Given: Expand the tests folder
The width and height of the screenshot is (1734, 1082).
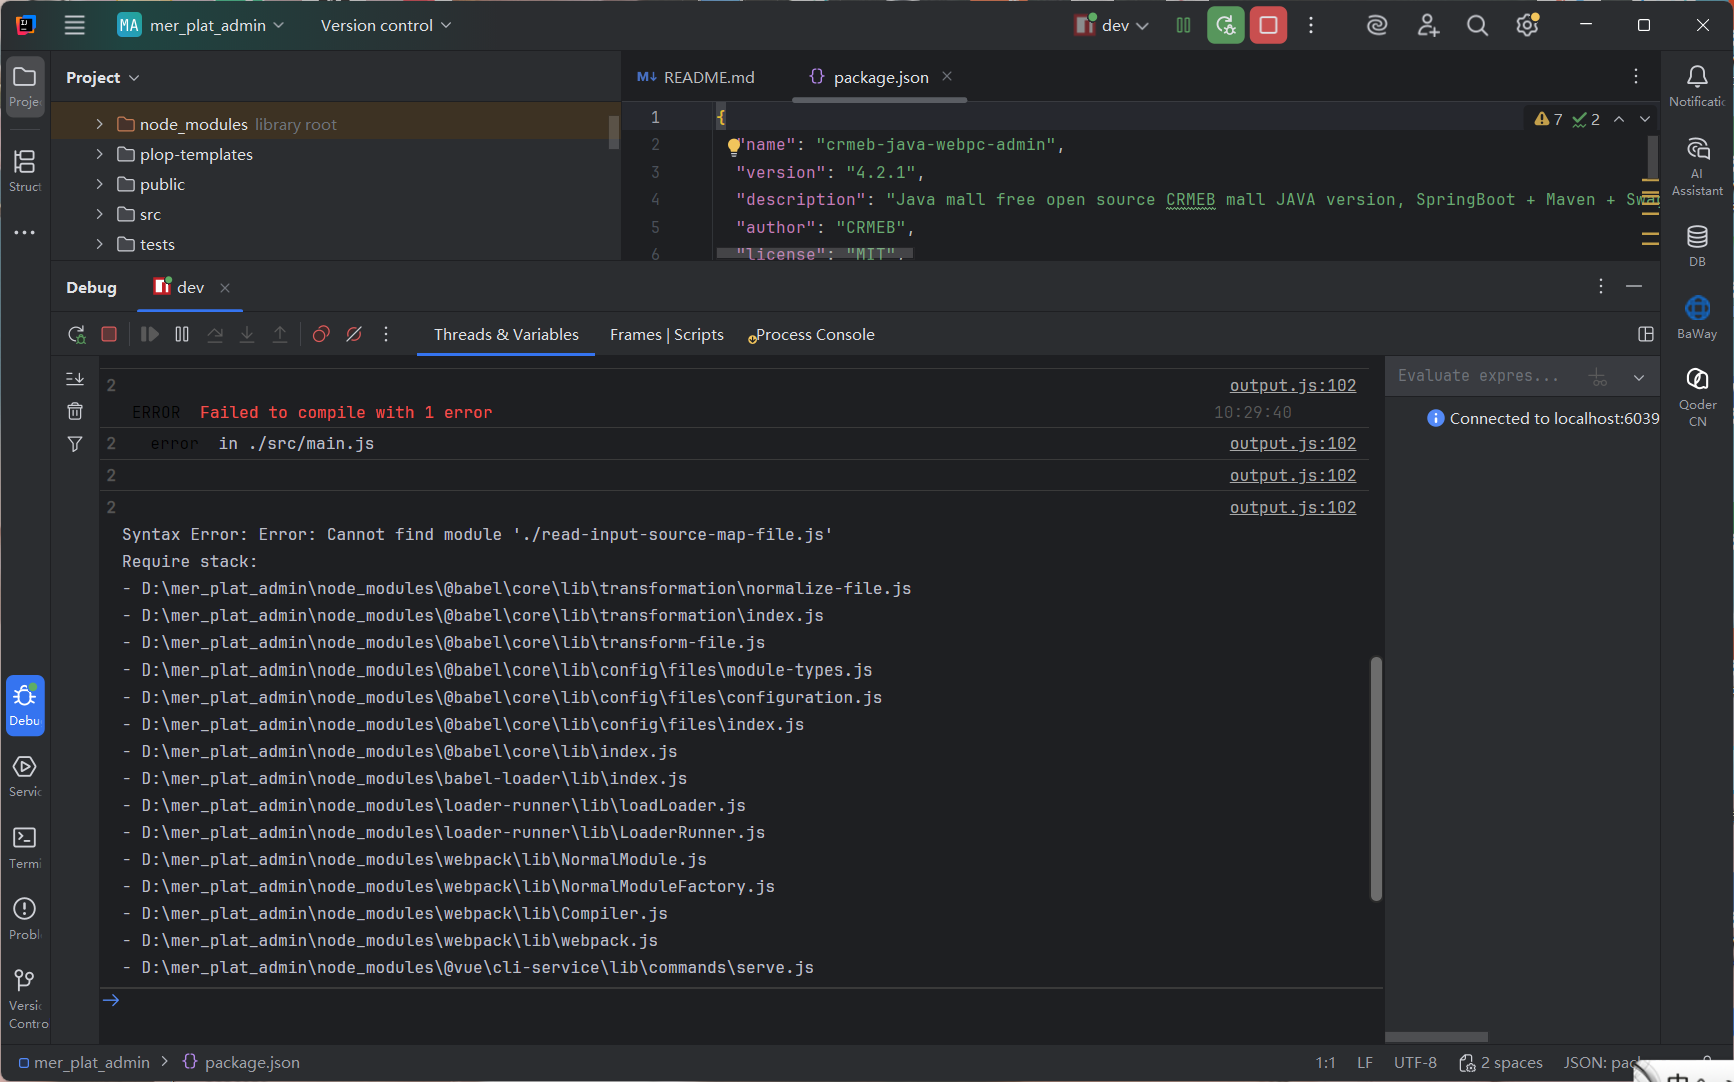Looking at the screenshot, I should point(99,244).
